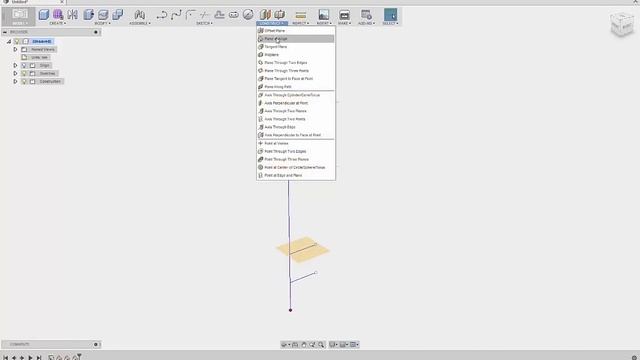Toggle root component visibility lightbulb

[x=17, y=41]
